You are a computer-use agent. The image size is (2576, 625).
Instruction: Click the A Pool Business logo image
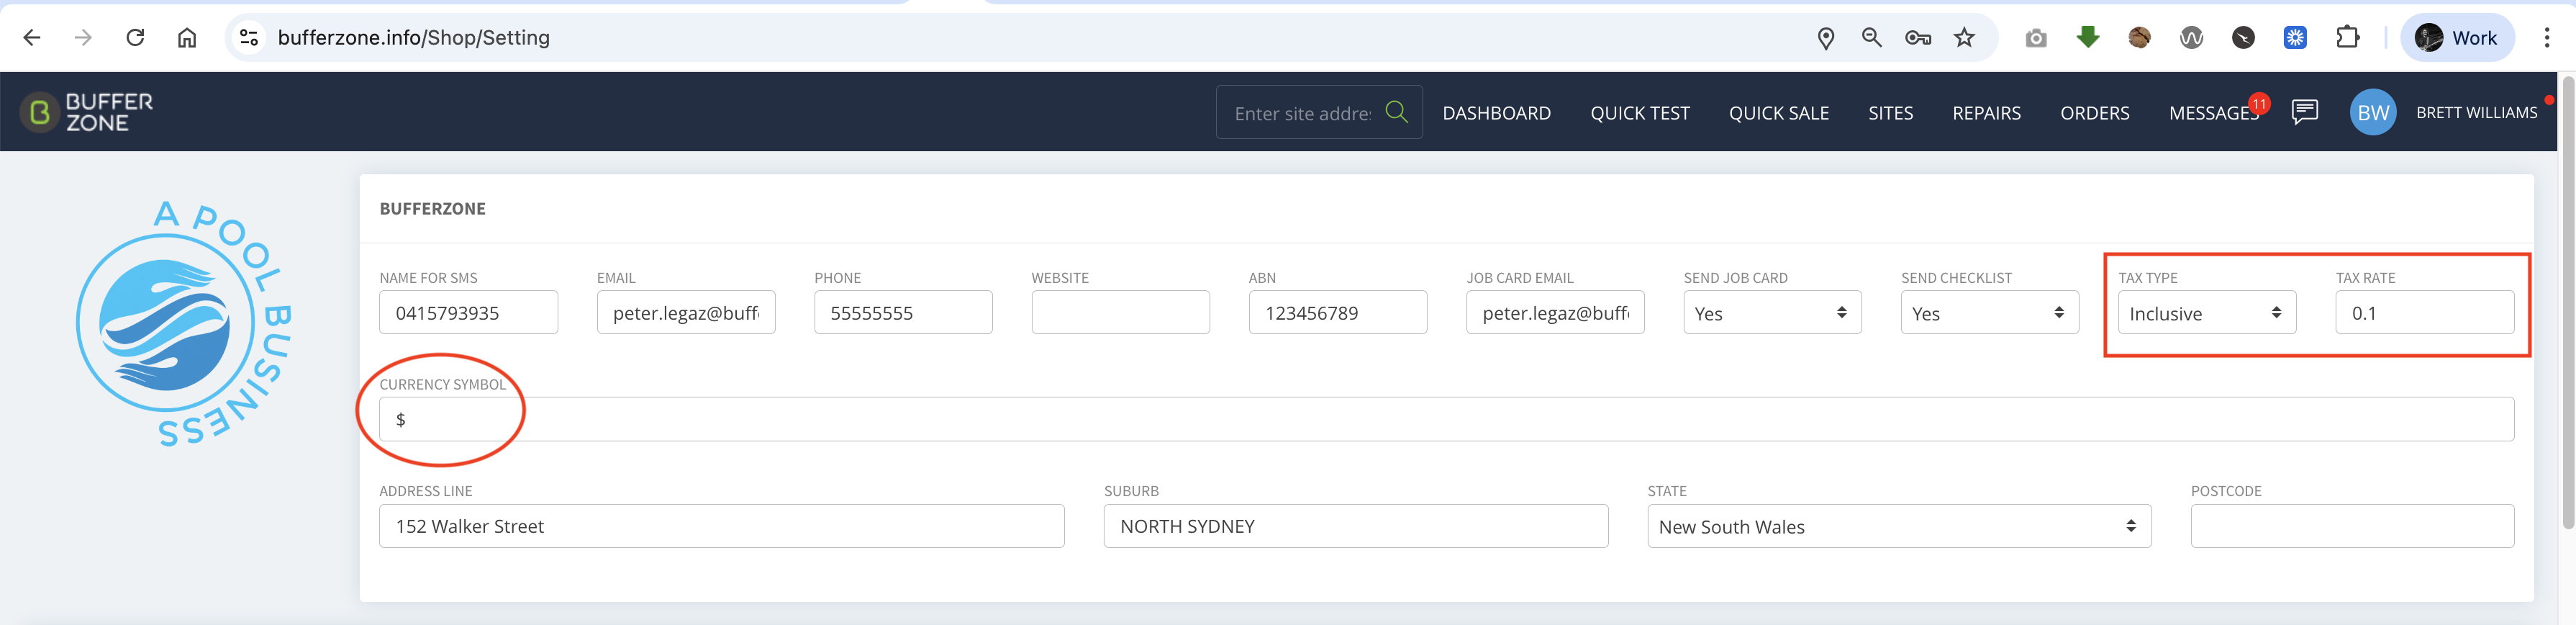(x=183, y=323)
